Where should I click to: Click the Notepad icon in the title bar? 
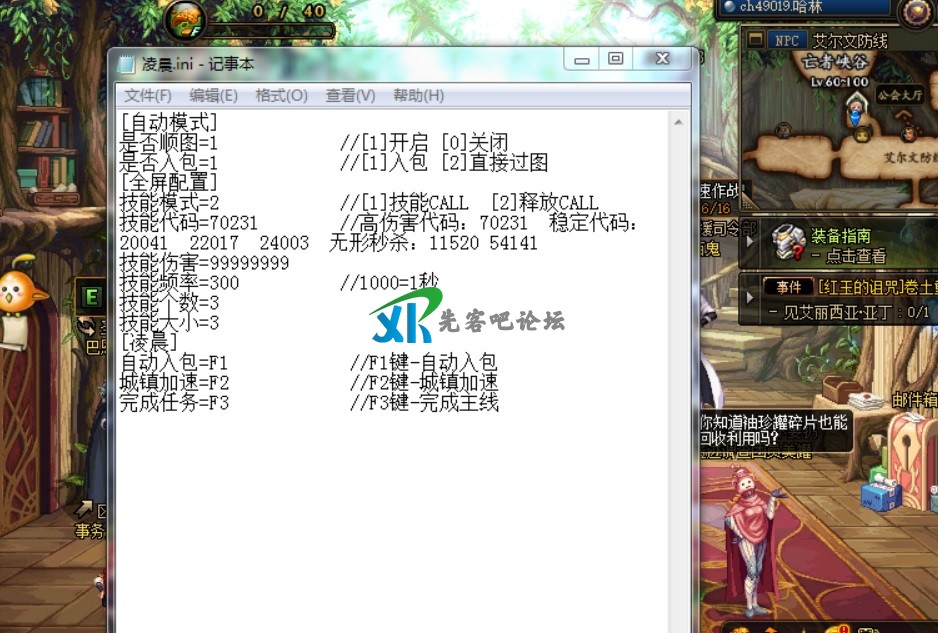pos(127,64)
